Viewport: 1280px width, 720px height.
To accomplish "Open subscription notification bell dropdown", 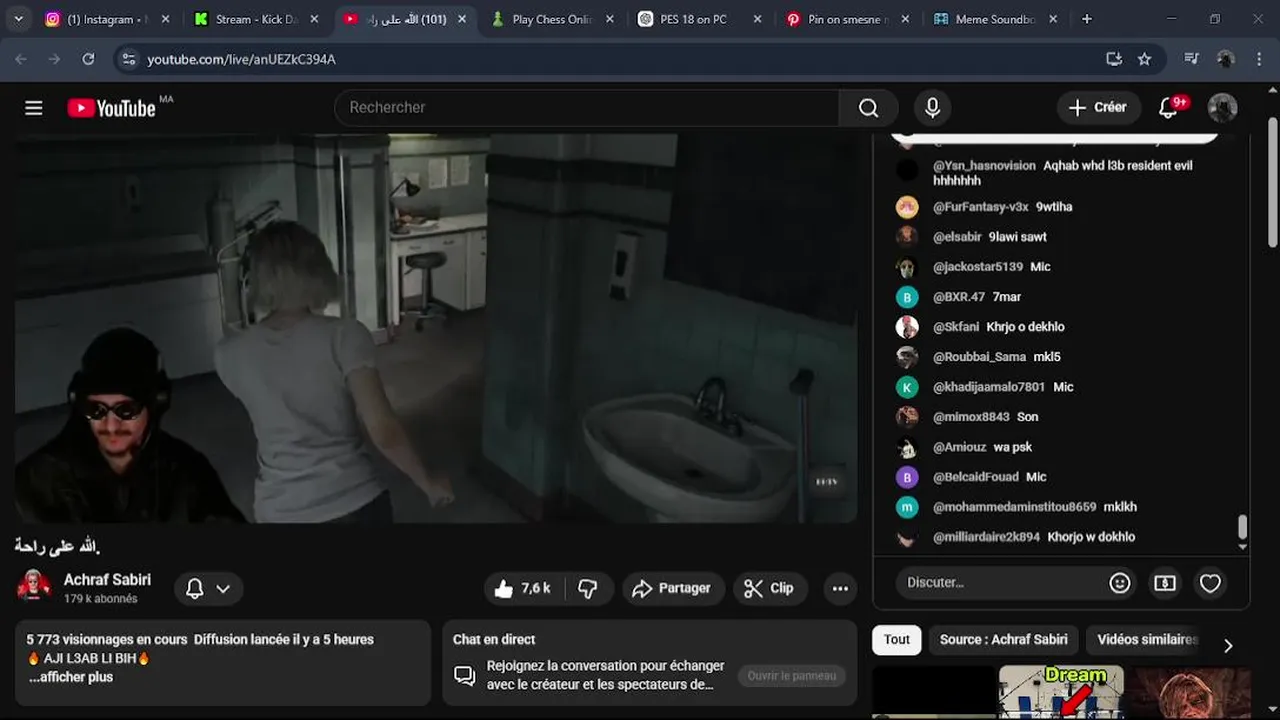I will (208, 589).
